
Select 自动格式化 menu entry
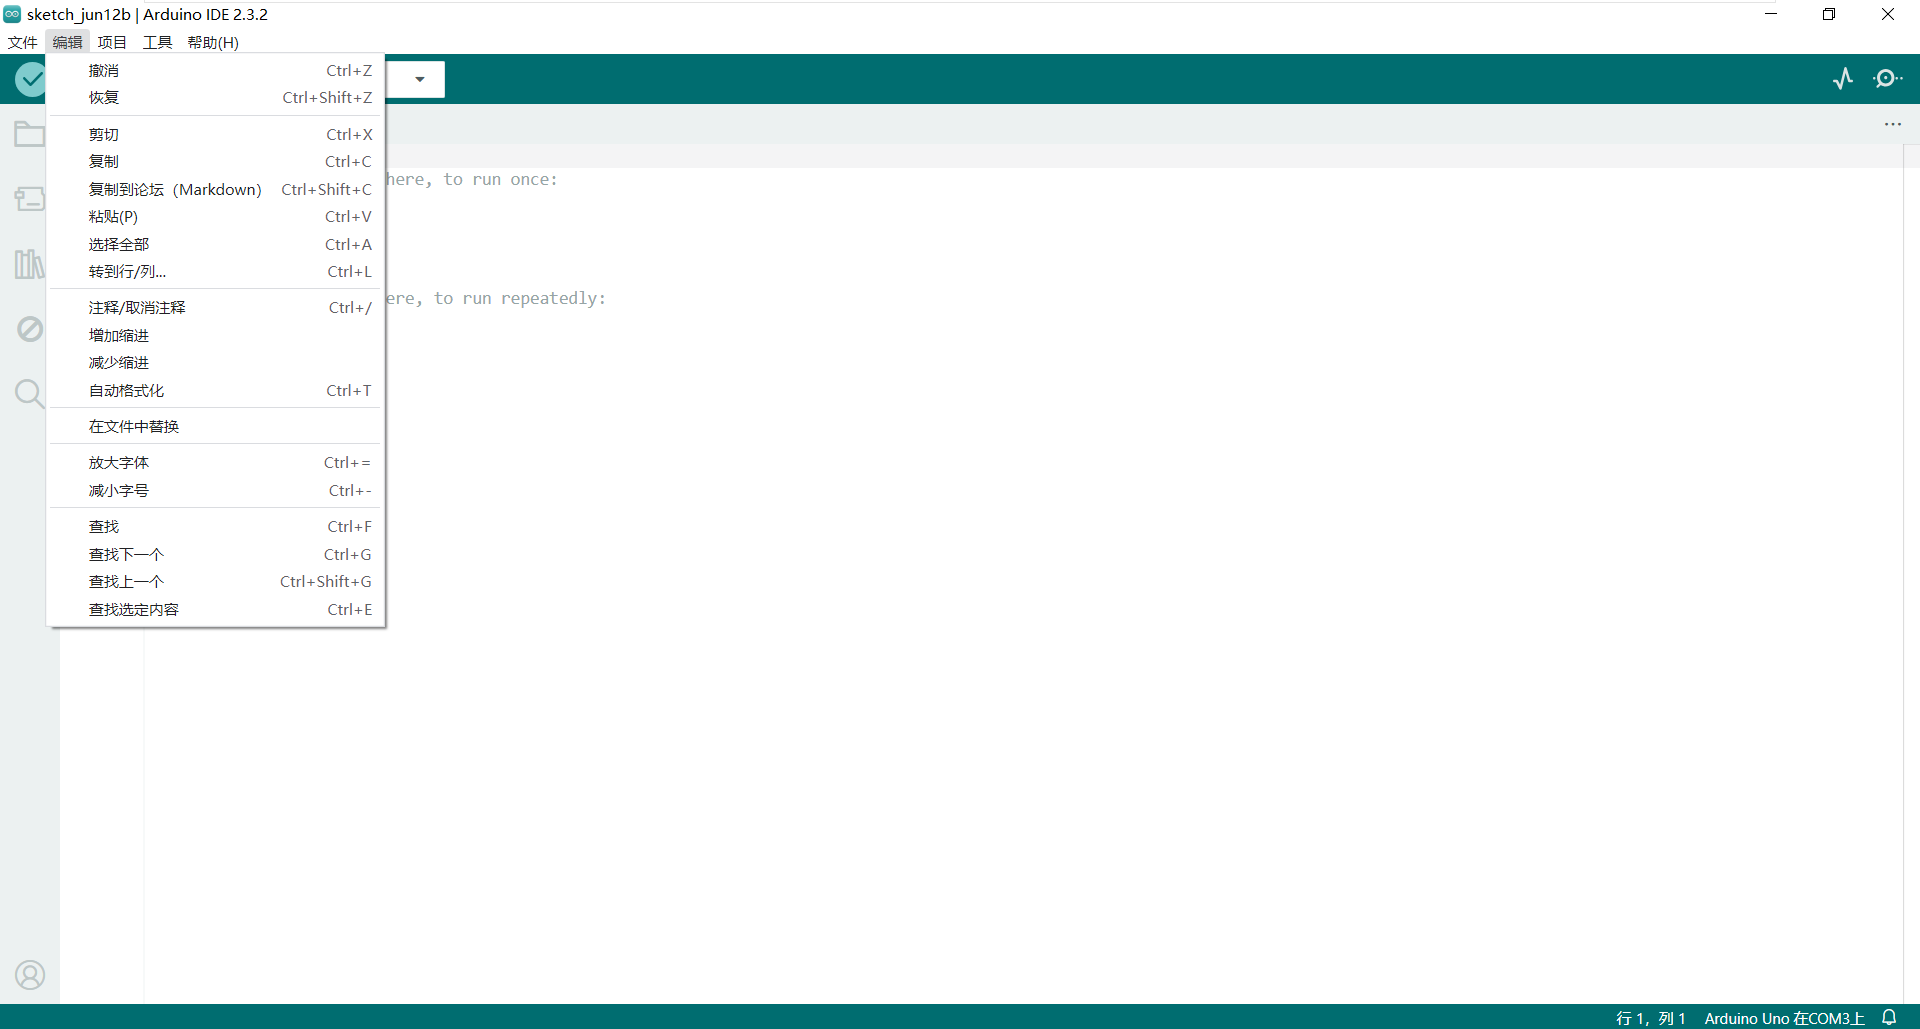[x=216, y=390]
